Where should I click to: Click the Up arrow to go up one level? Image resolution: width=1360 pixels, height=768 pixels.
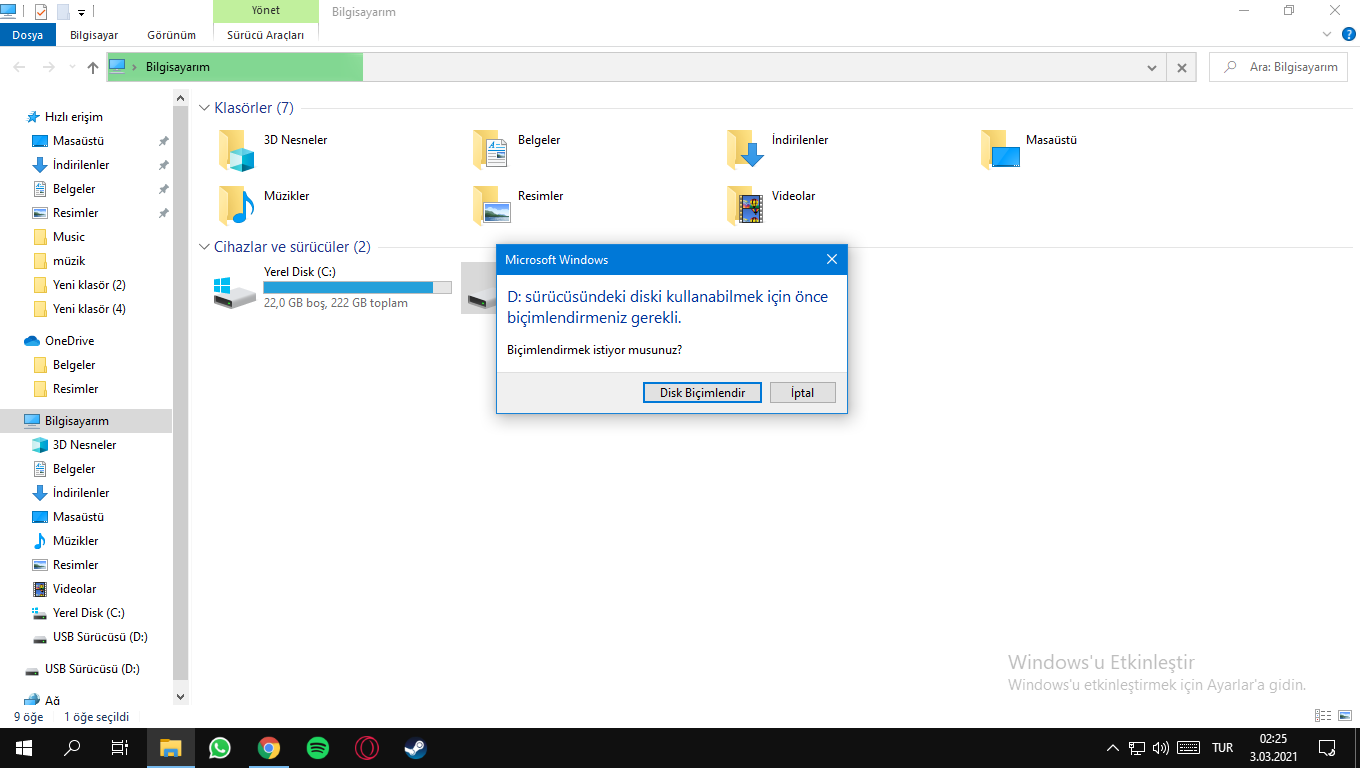(93, 67)
